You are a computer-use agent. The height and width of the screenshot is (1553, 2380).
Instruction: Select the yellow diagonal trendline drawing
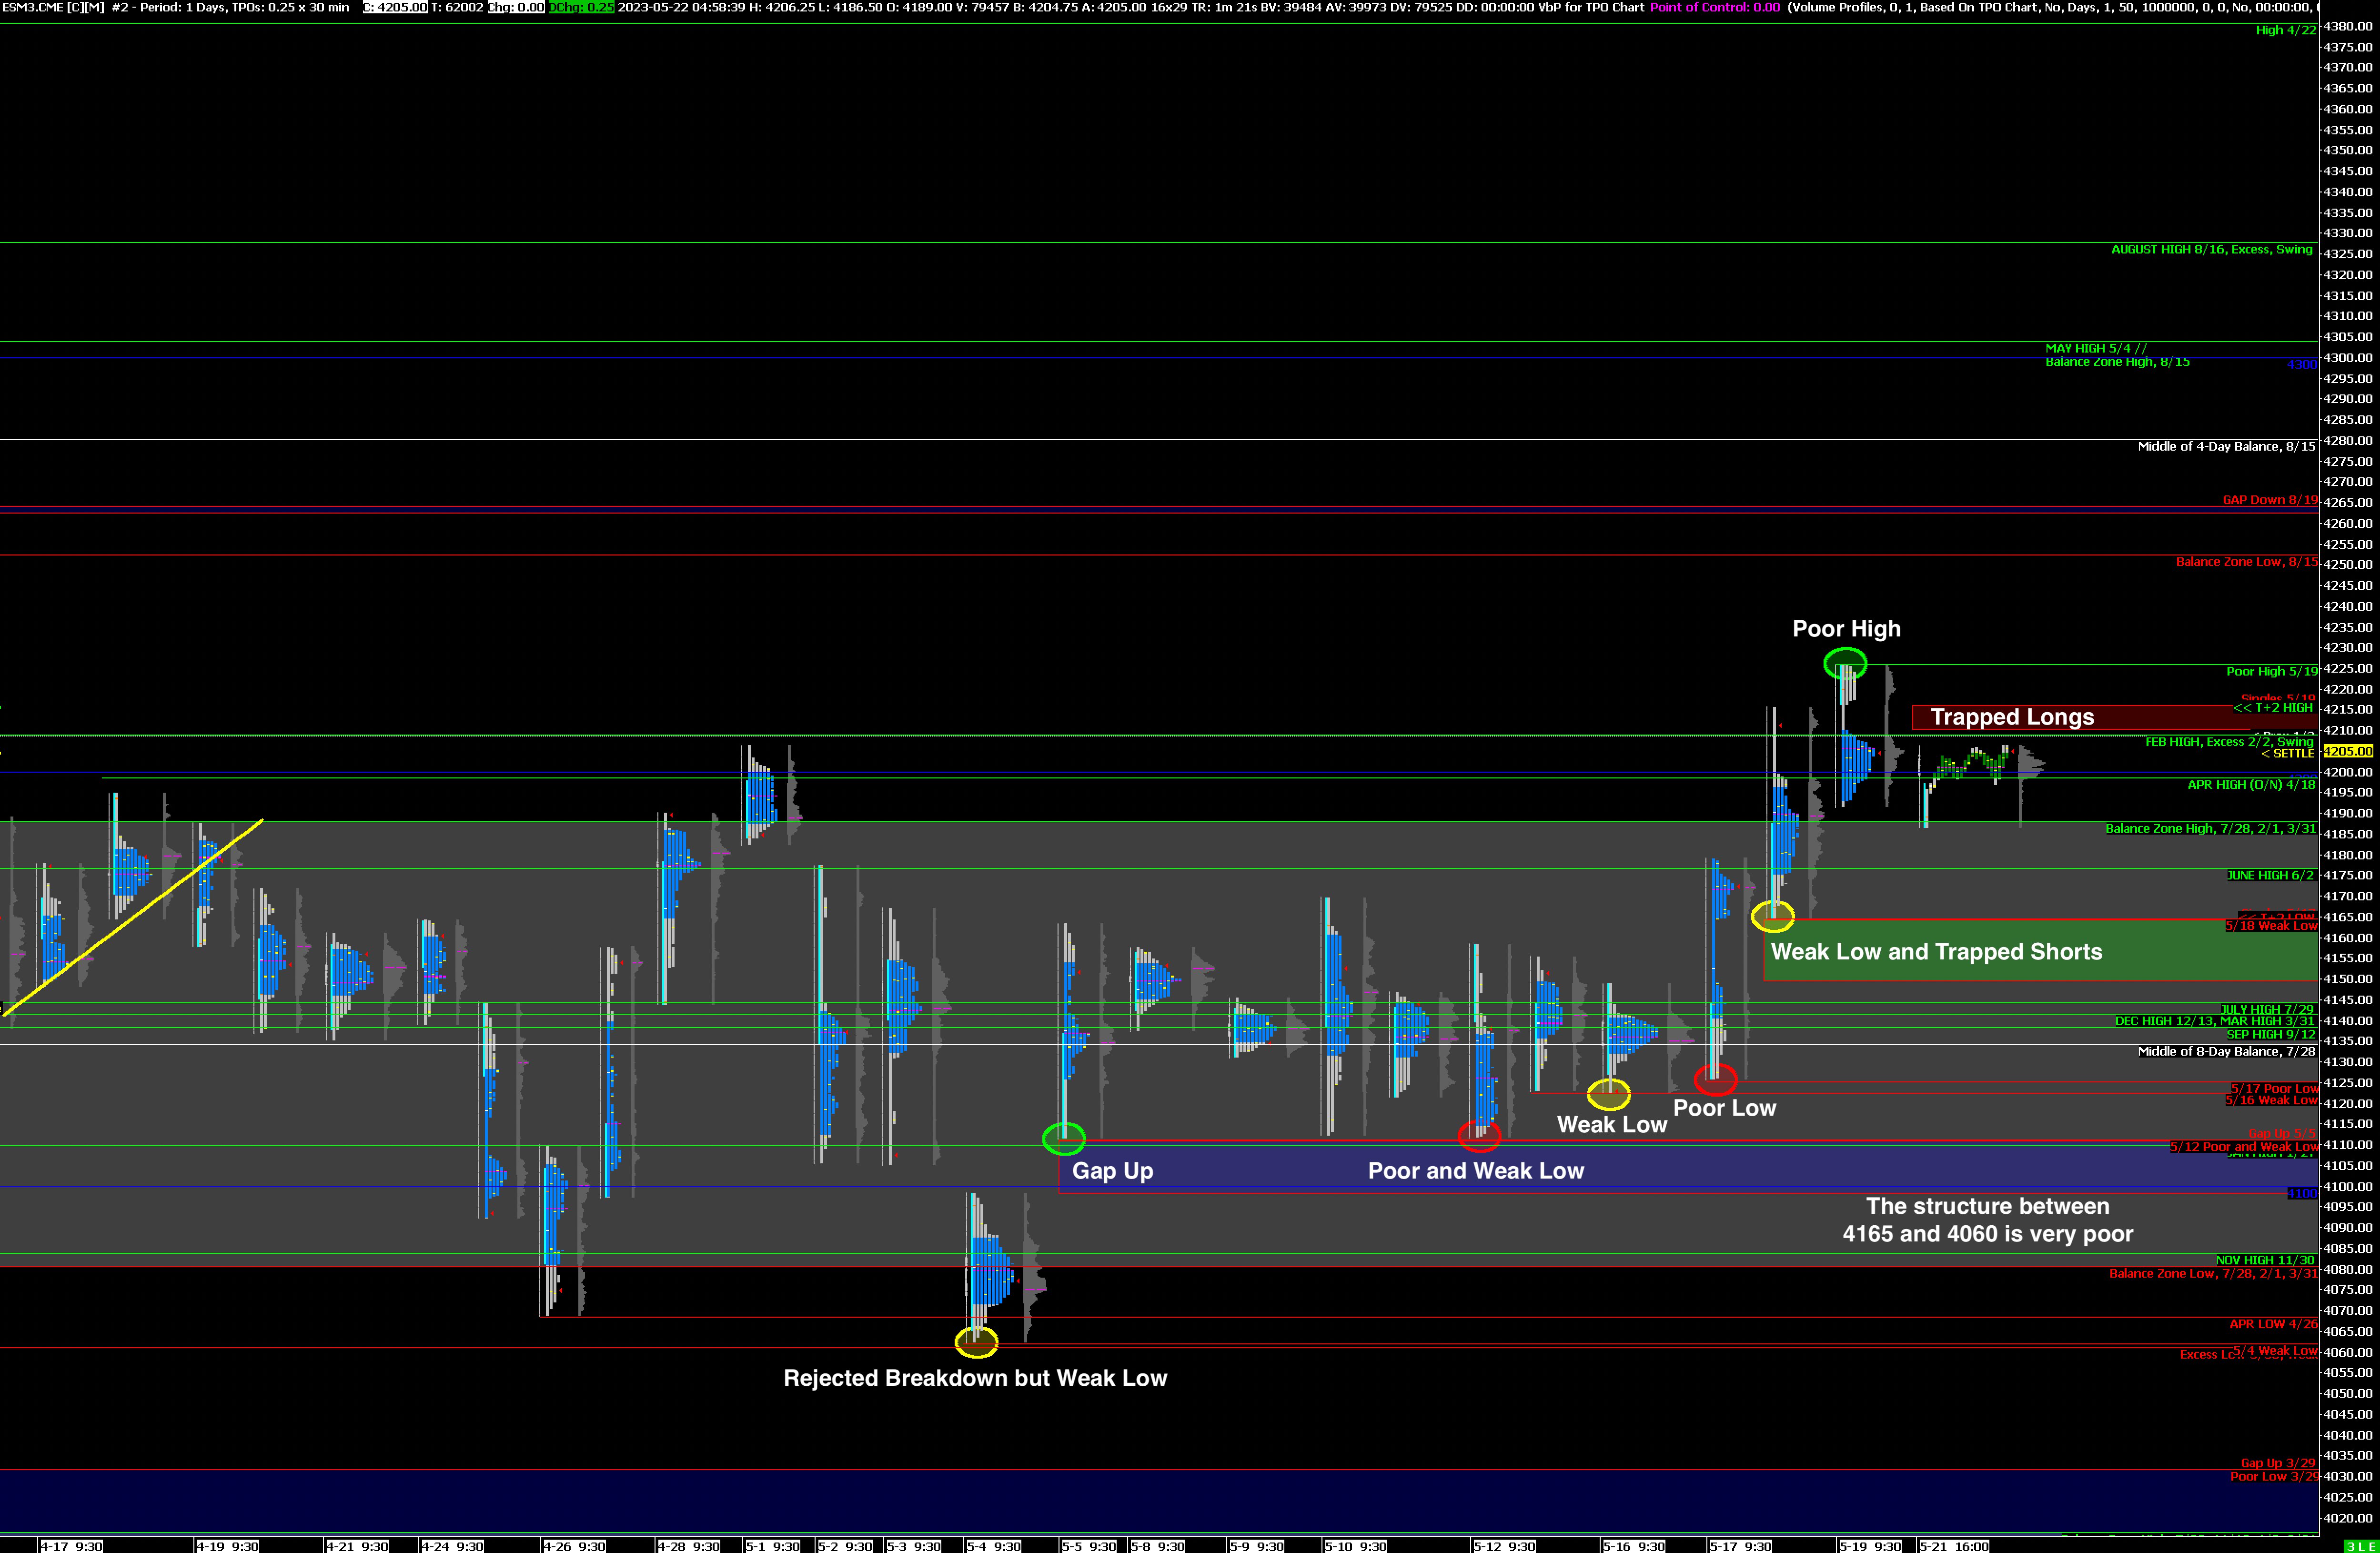click(x=133, y=918)
